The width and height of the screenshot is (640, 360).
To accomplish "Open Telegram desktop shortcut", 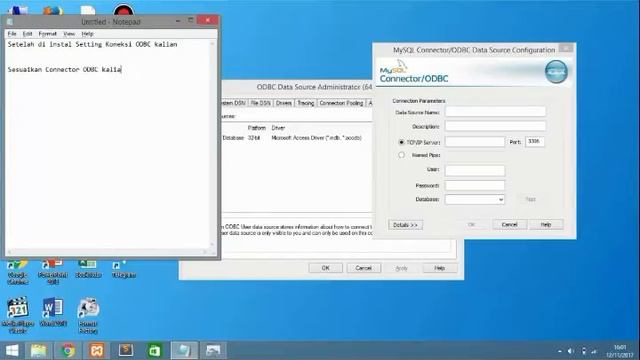I will point(124,269).
